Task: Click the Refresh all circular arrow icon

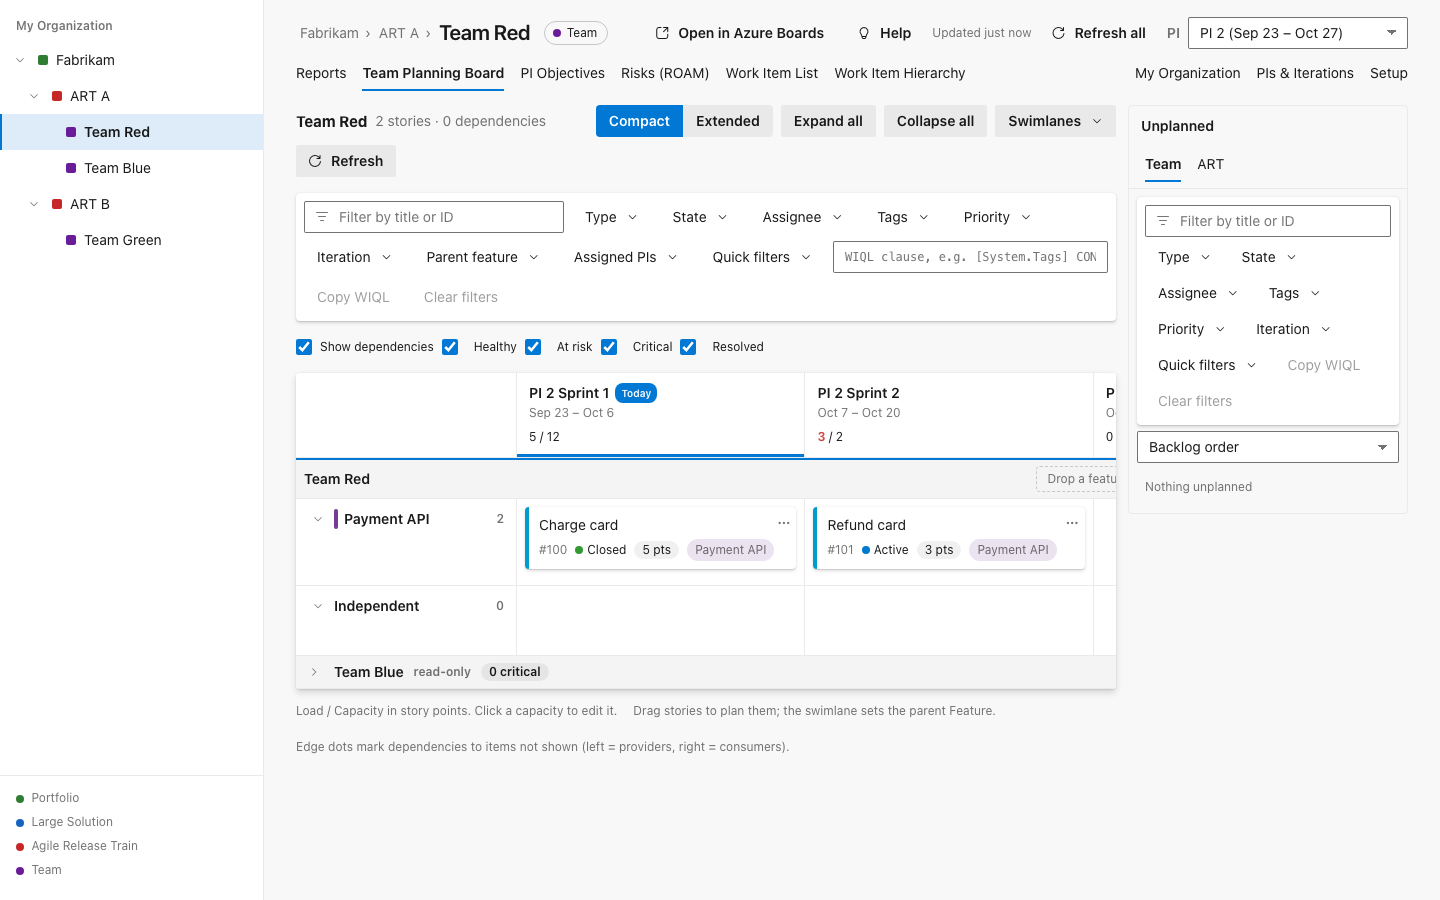Action: (x=1058, y=33)
